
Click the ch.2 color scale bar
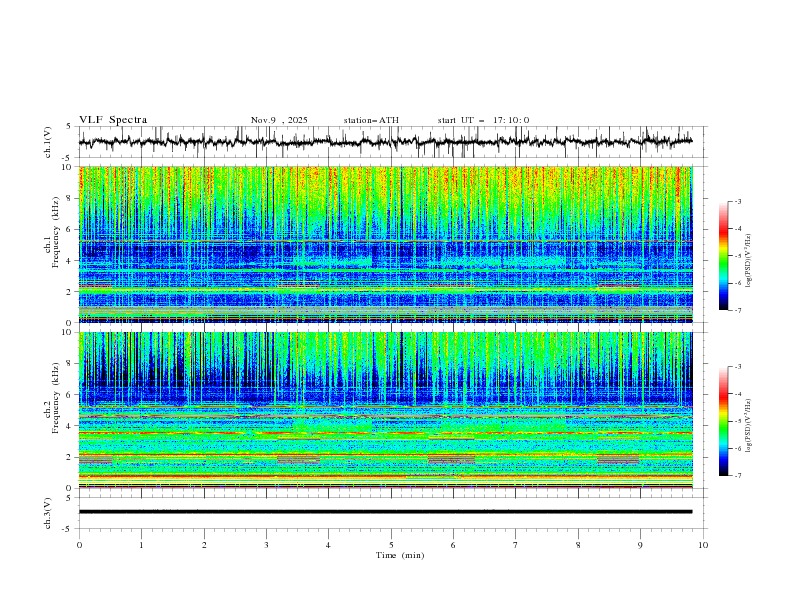point(724,421)
